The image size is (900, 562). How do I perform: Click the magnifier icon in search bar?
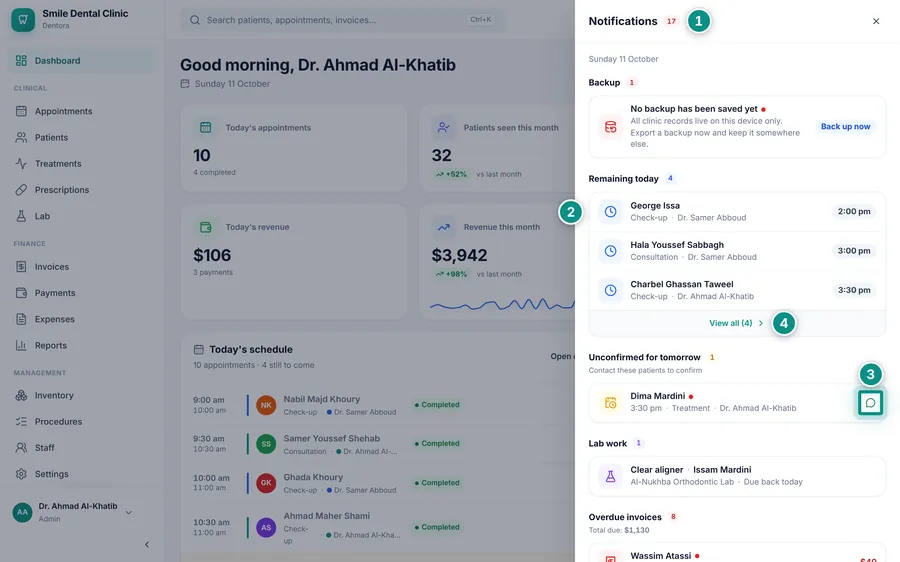[x=195, y=20]
